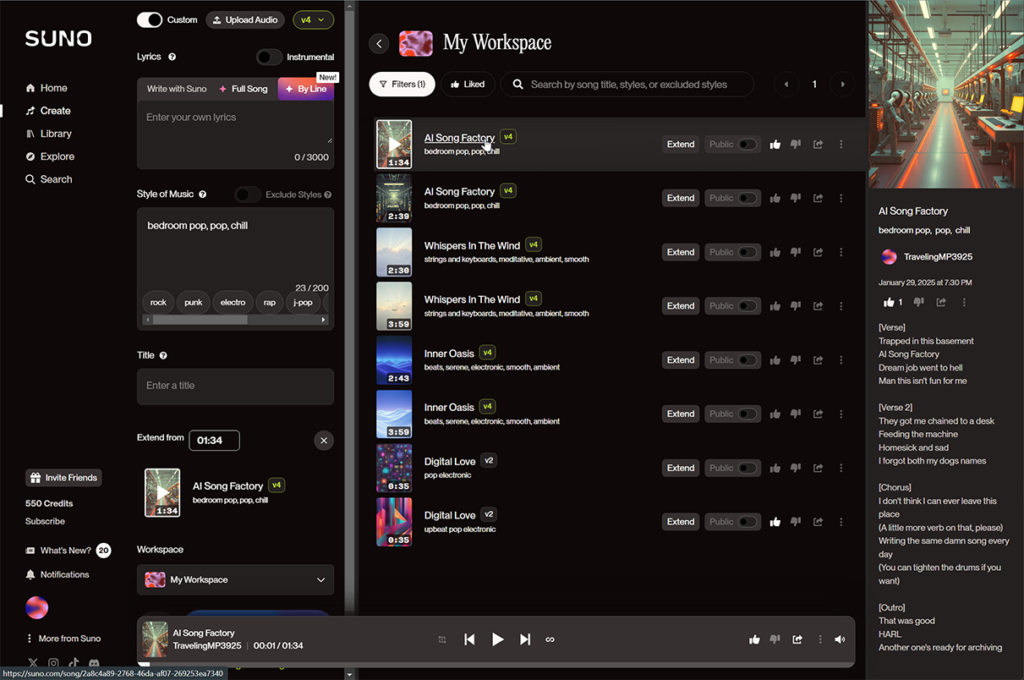Open the My Workspace dropdown

(235, 579)
